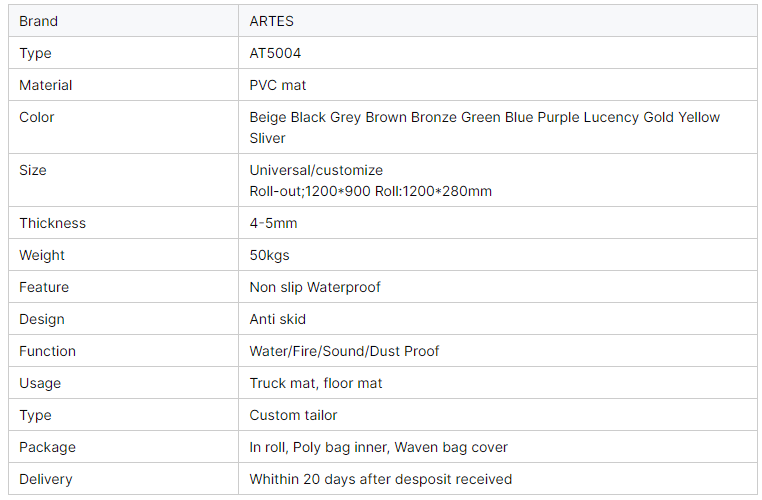Click the Usage row label
This screenshot has height=500, width=762.
click(x=40, y=383)
